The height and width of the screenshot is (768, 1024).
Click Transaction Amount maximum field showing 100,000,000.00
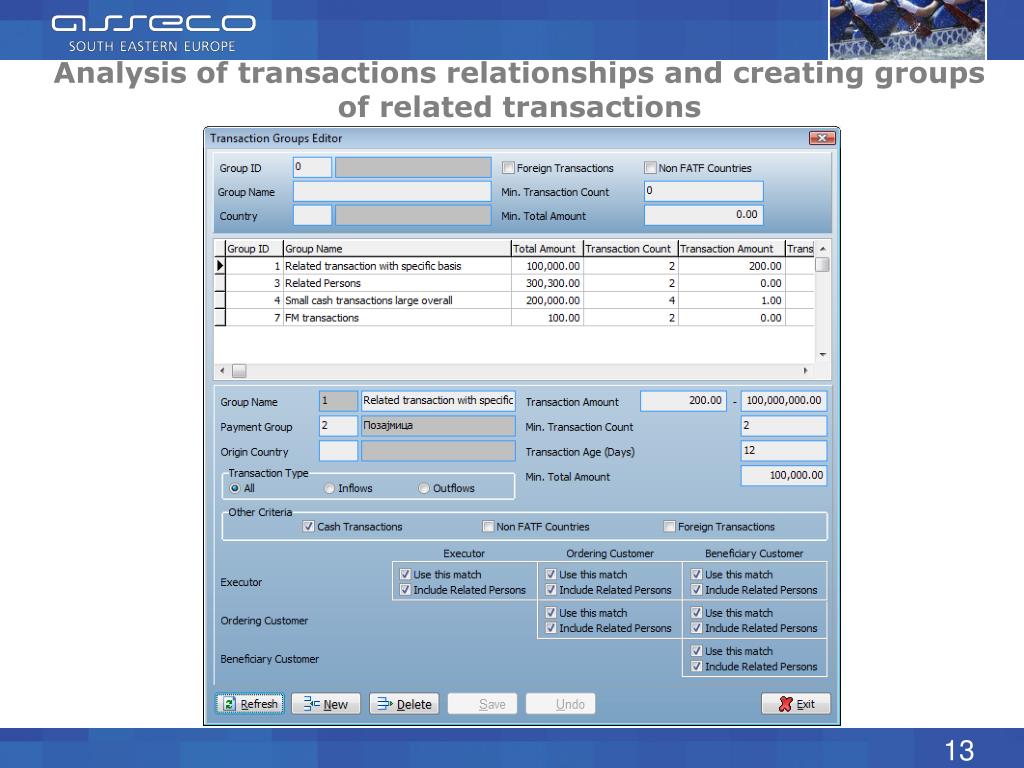pos(784,400)
